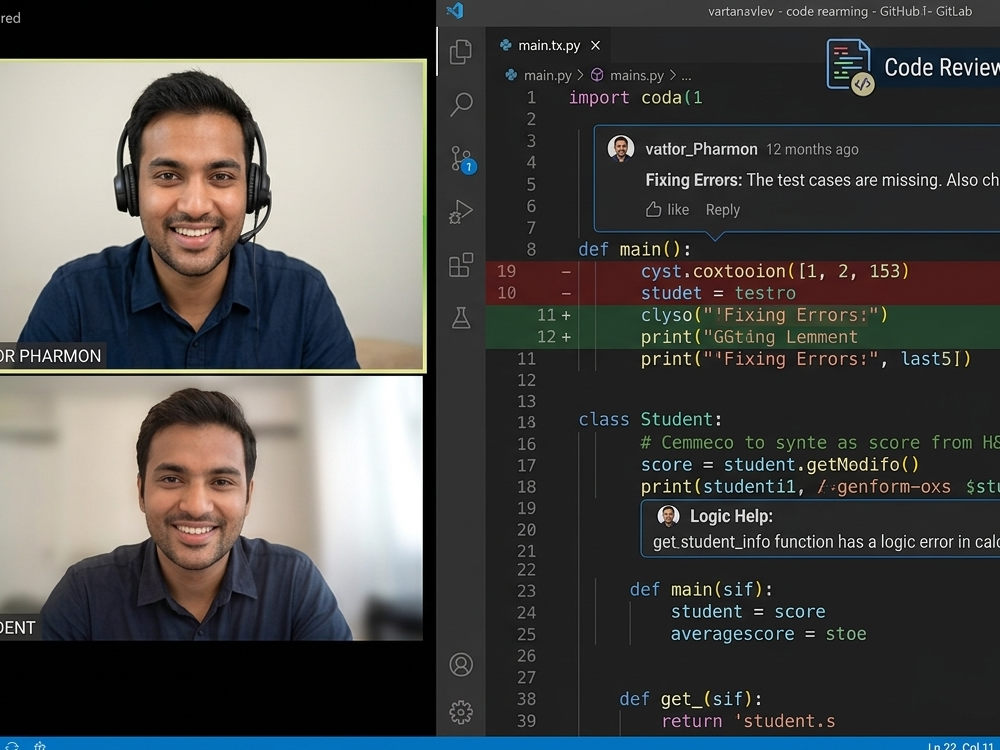
Task: Expand the breadcrumb ellipsis
Action: [686, 75]
